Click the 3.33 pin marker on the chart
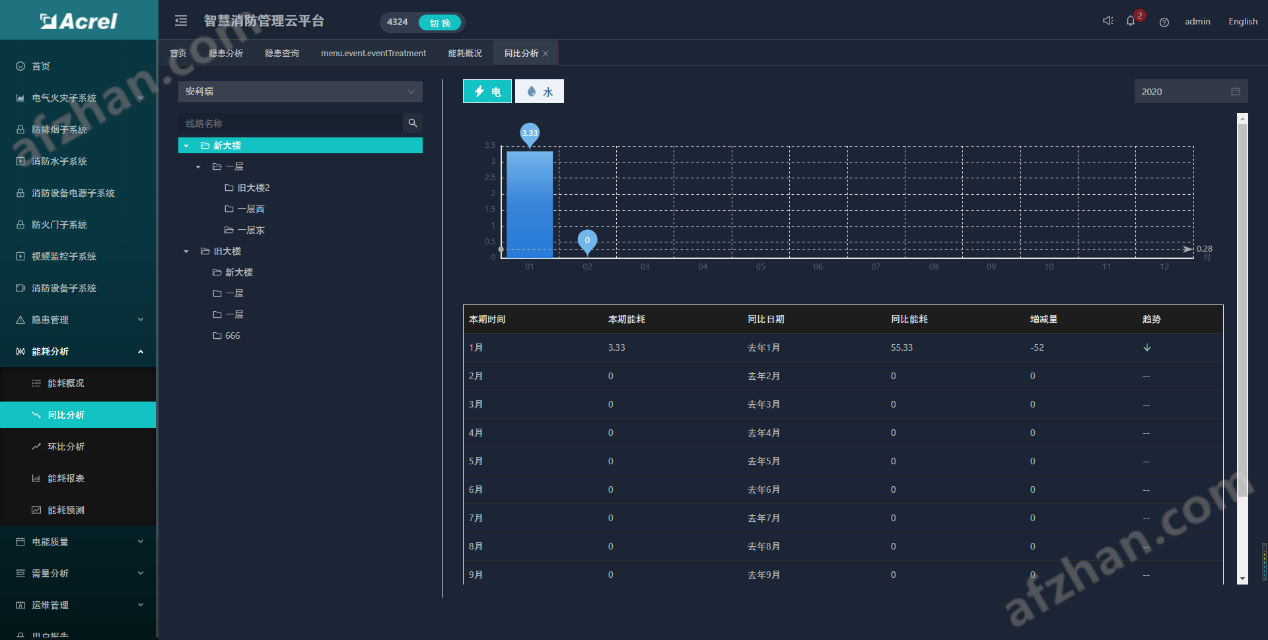Viewport: 1268px width, 640px height. click(x=530, y=134)
